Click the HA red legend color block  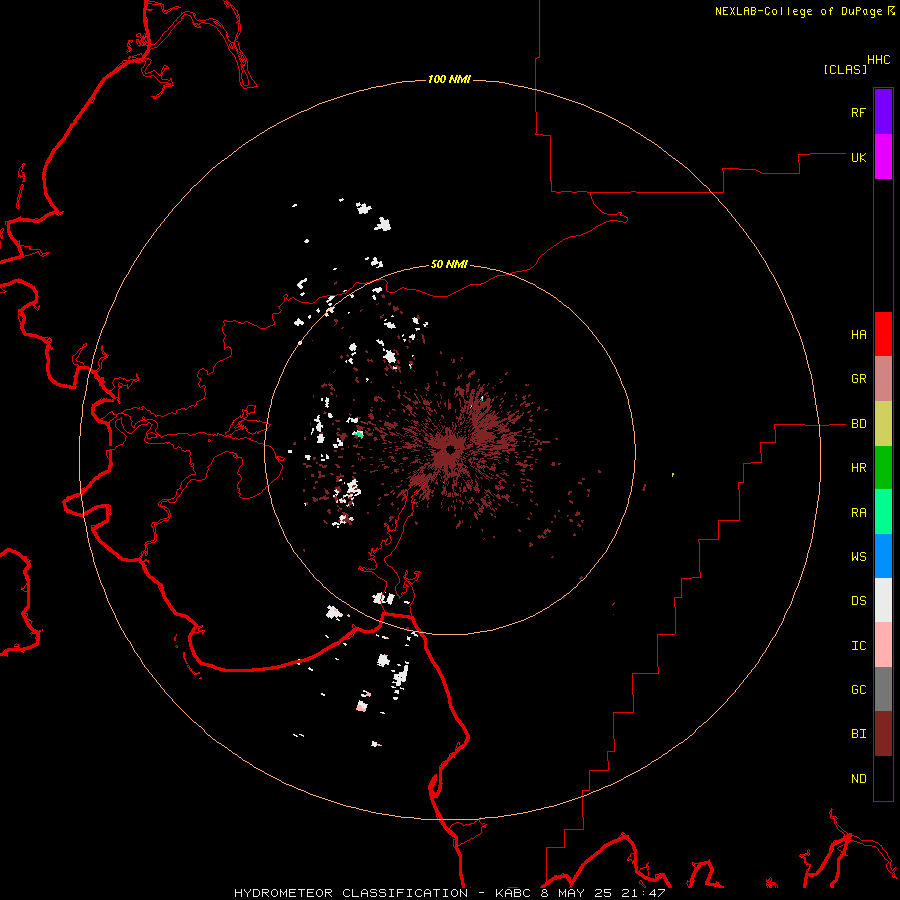coord(883,334)
